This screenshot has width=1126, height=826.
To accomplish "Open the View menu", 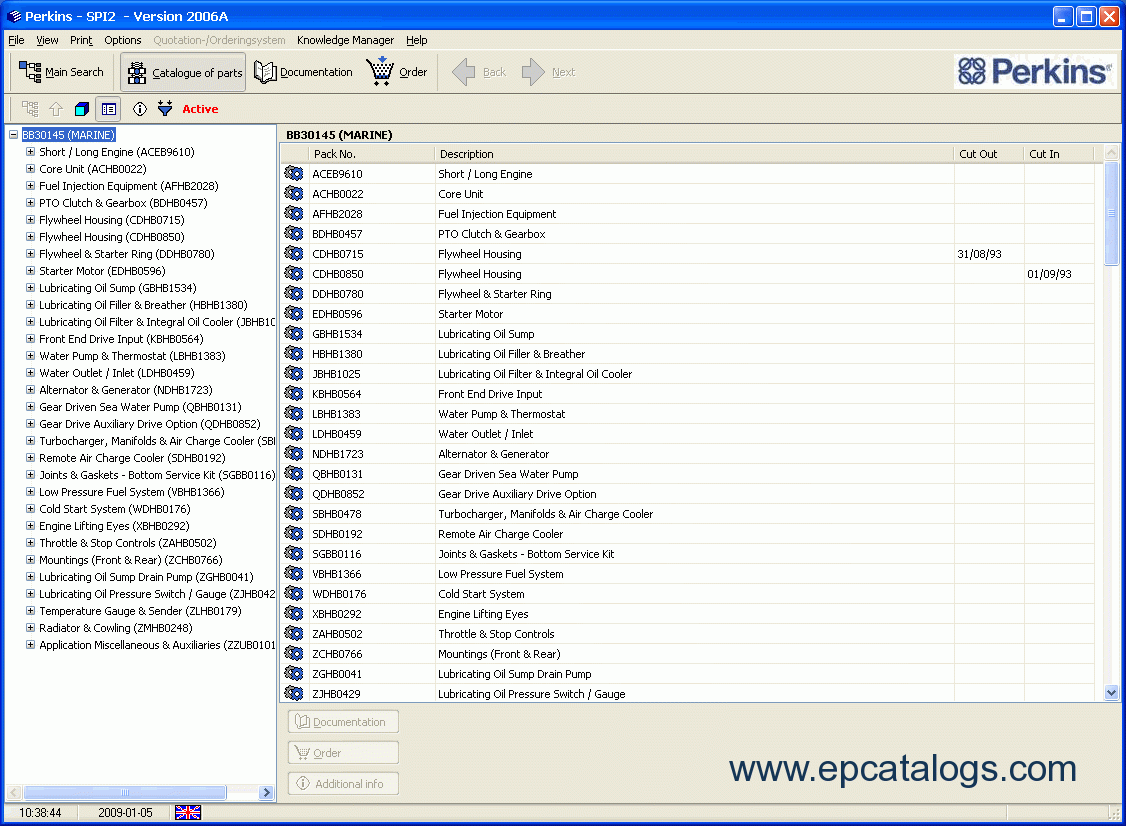I will [x=47, y=40].
